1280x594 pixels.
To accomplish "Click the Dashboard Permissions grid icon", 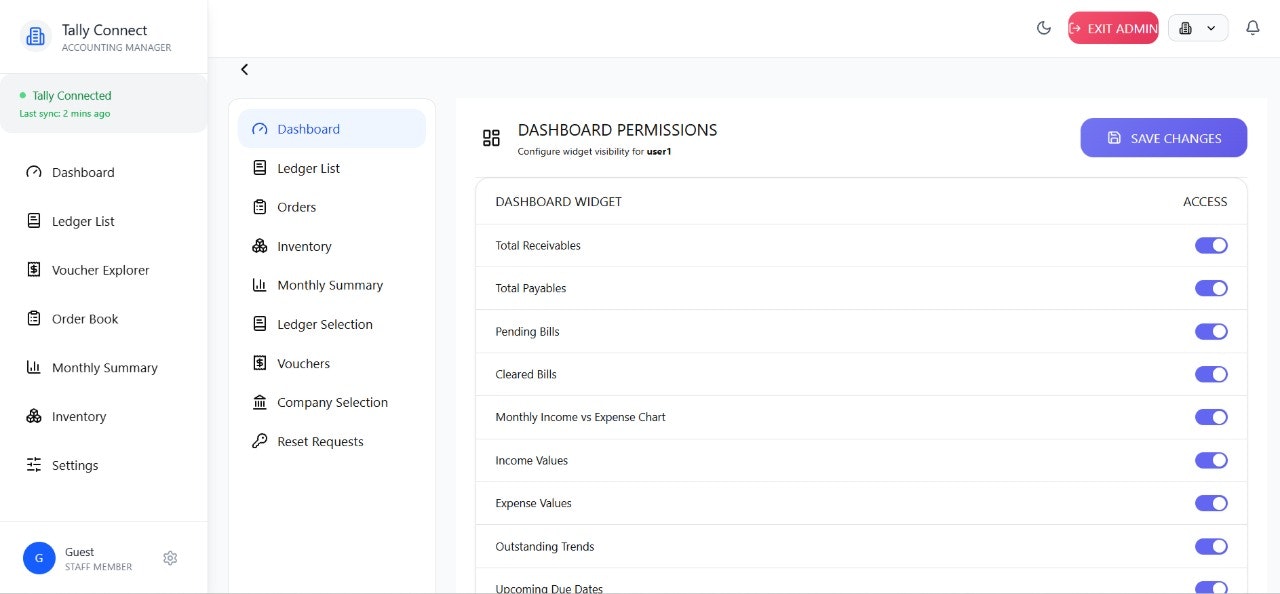I will [491, 138].
